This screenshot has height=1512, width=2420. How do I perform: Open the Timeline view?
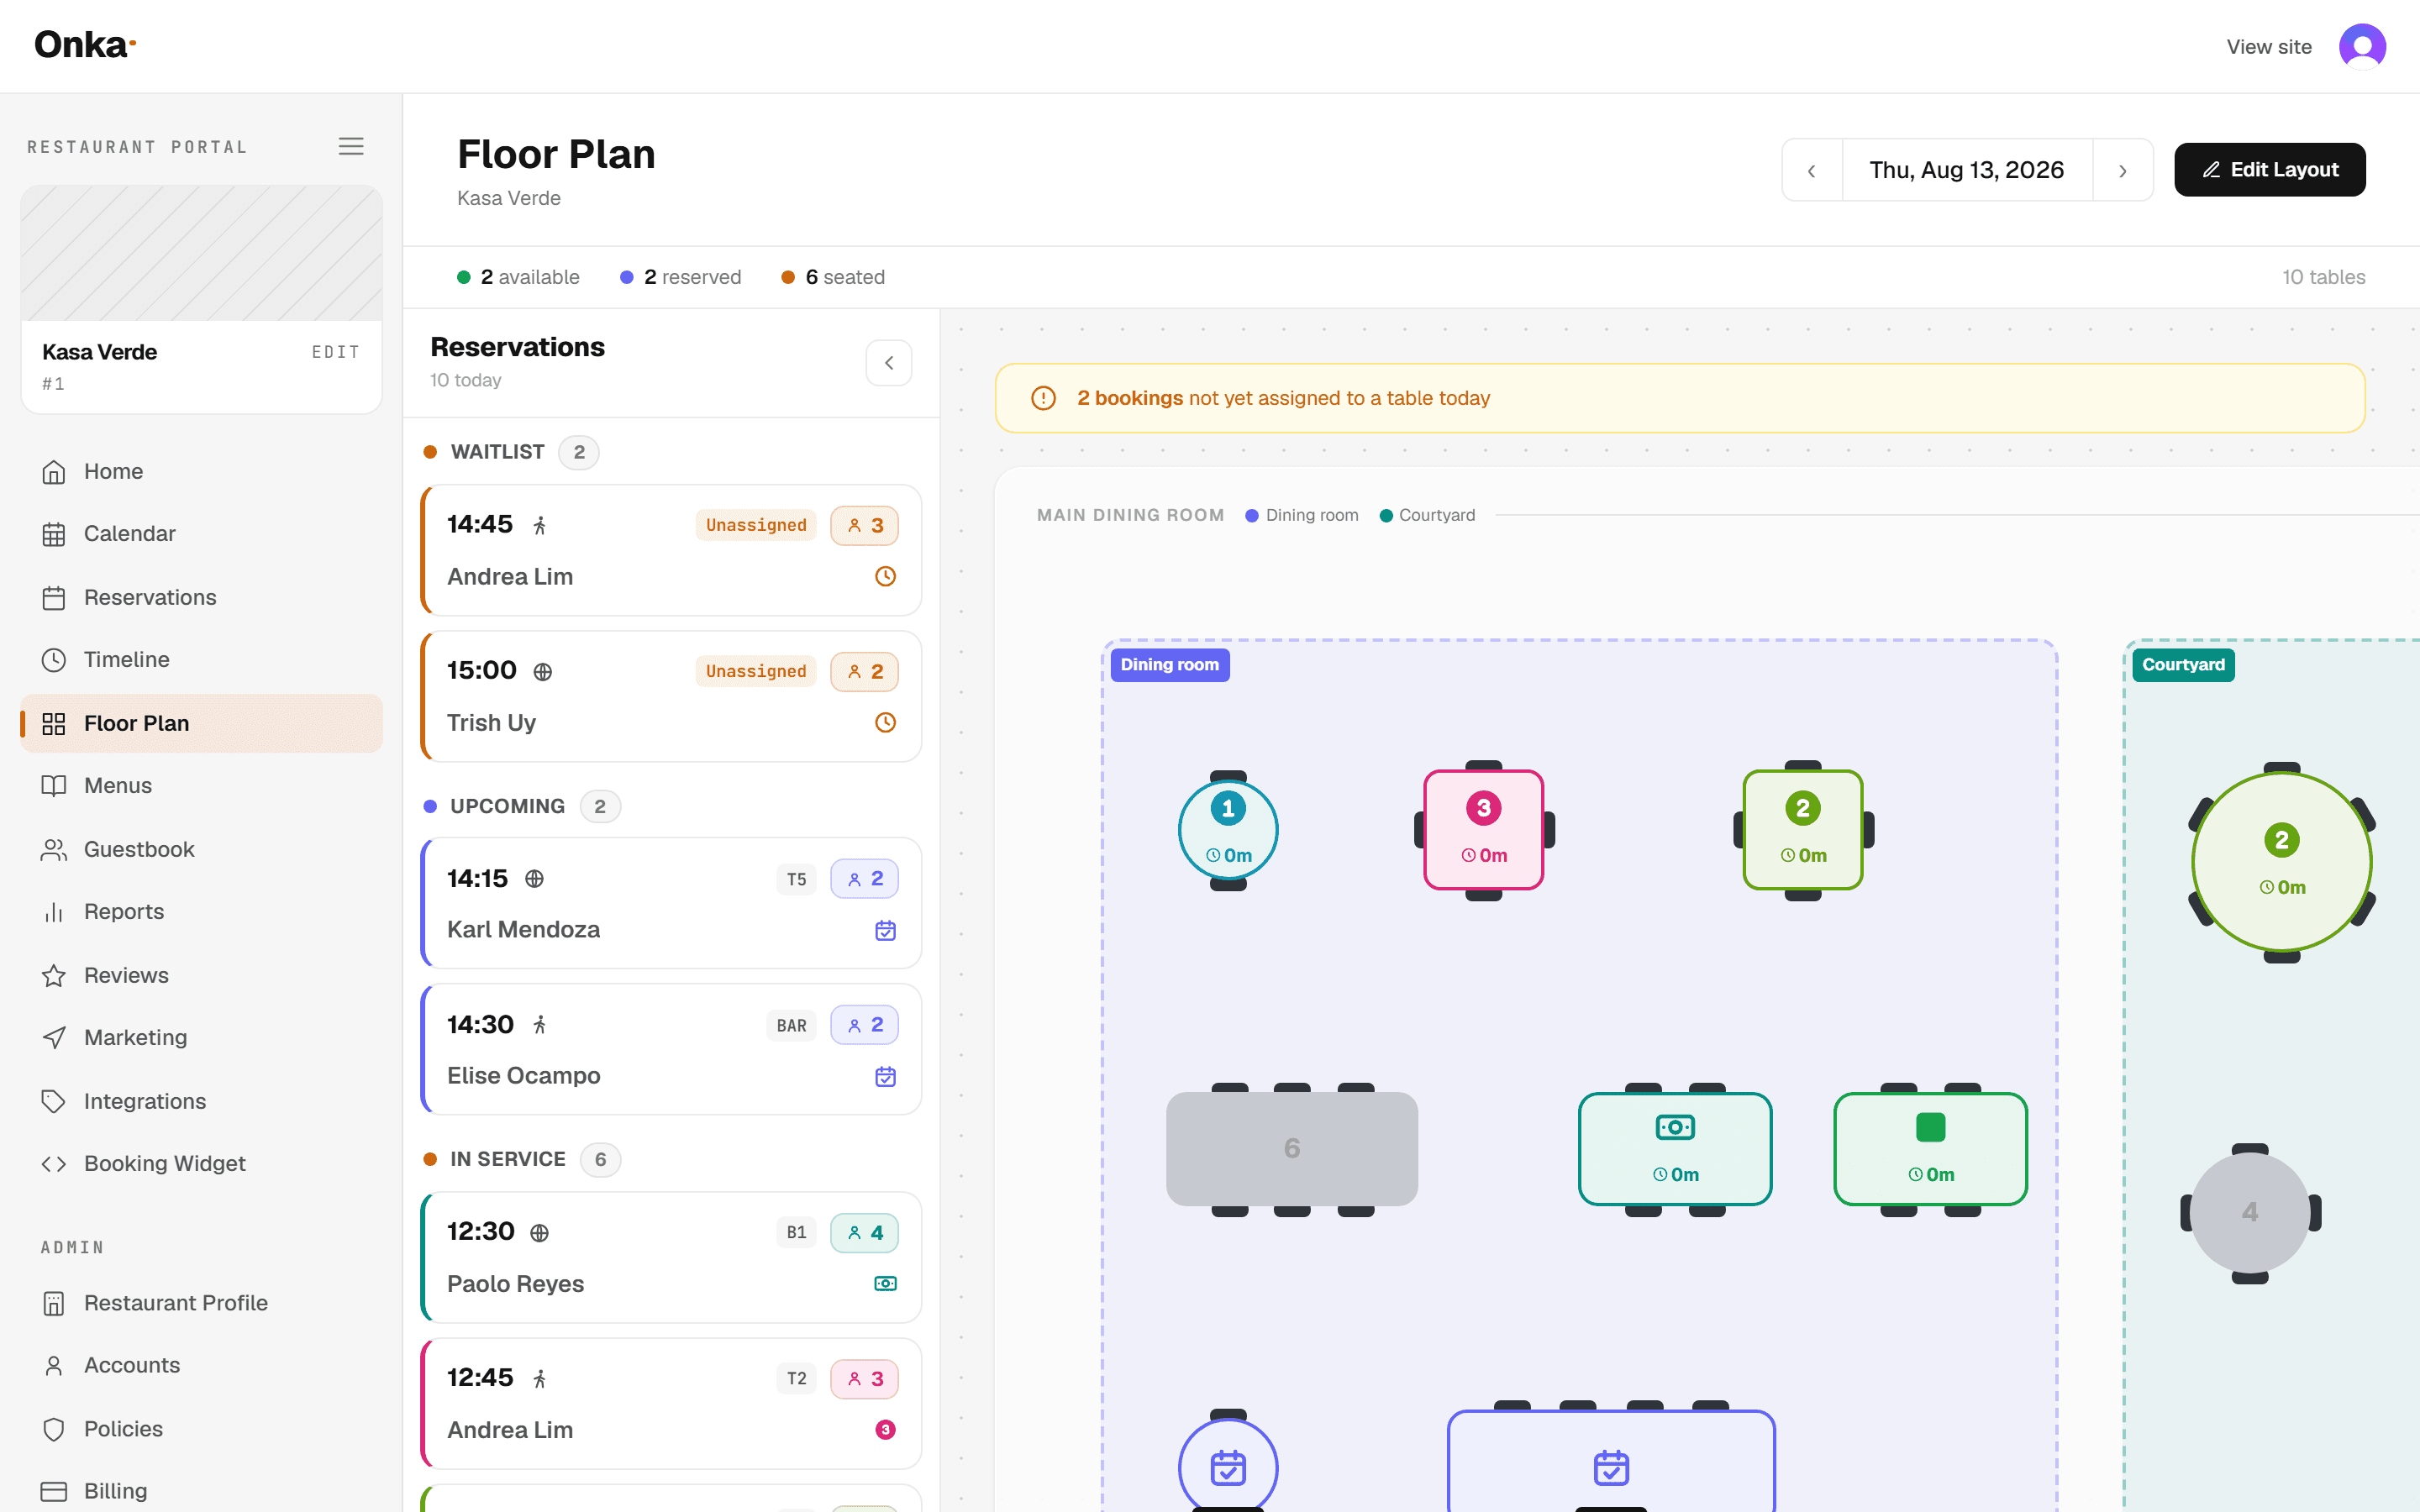coord(202,660)
